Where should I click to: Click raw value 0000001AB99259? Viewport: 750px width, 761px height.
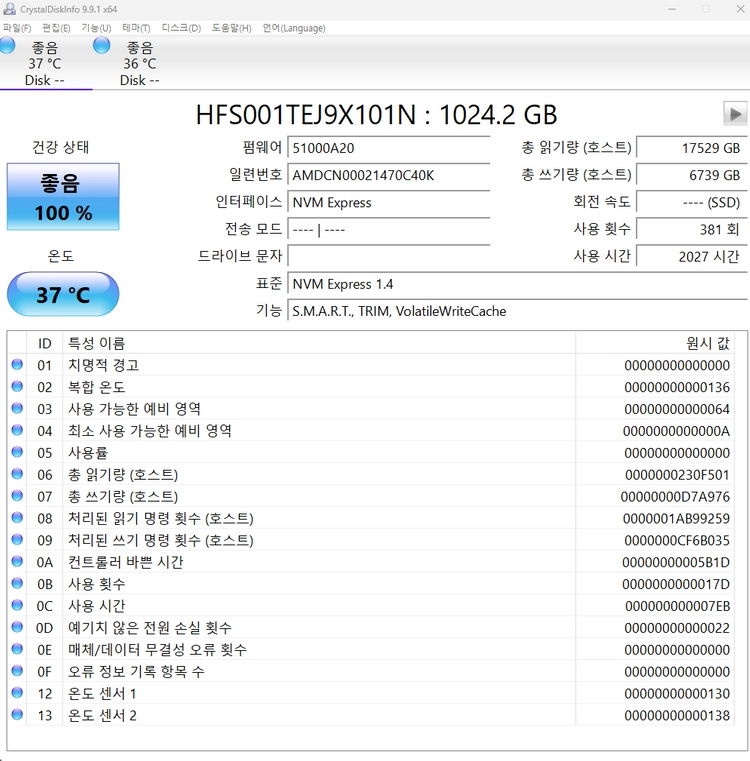point(676,518)
